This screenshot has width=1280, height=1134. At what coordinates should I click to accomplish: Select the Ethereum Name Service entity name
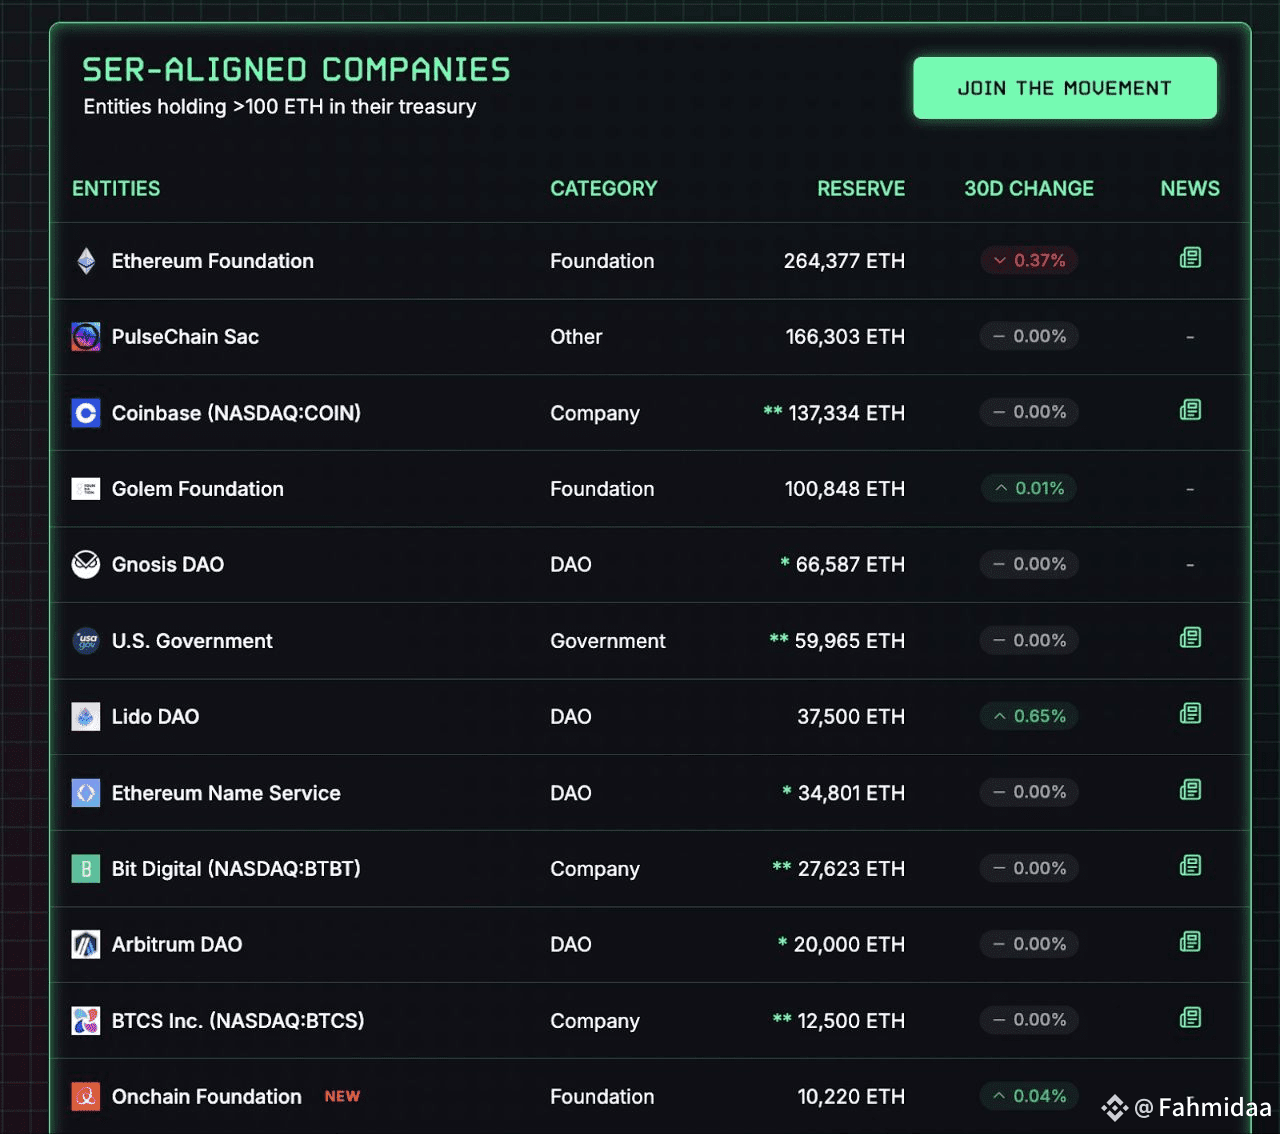(x=226, y=793)
